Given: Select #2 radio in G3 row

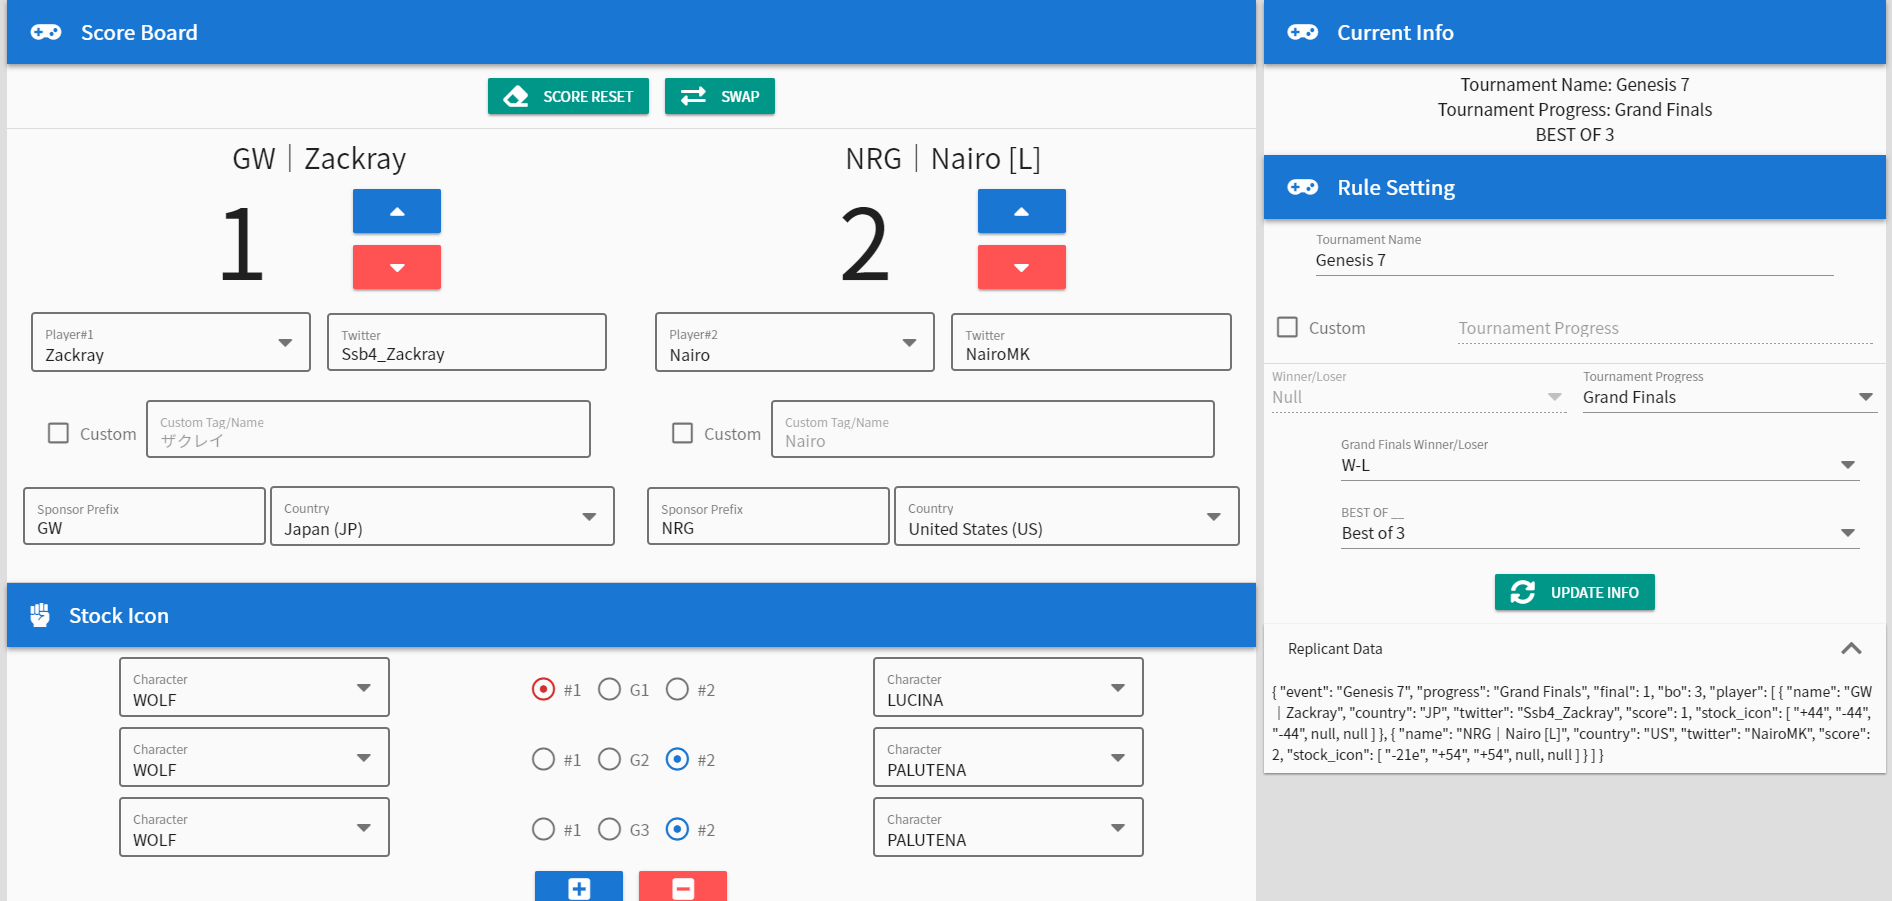Looking at the screenshot, I should (x=677, y=829).
